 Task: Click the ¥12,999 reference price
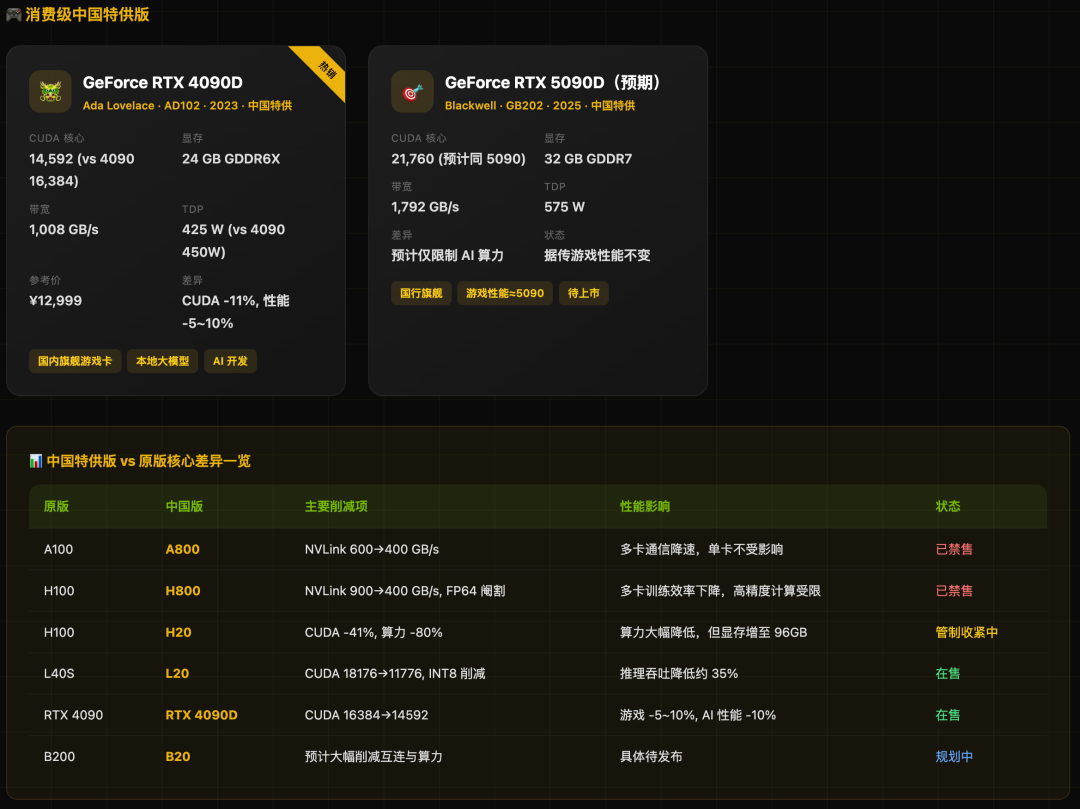[x=55, y=300]
